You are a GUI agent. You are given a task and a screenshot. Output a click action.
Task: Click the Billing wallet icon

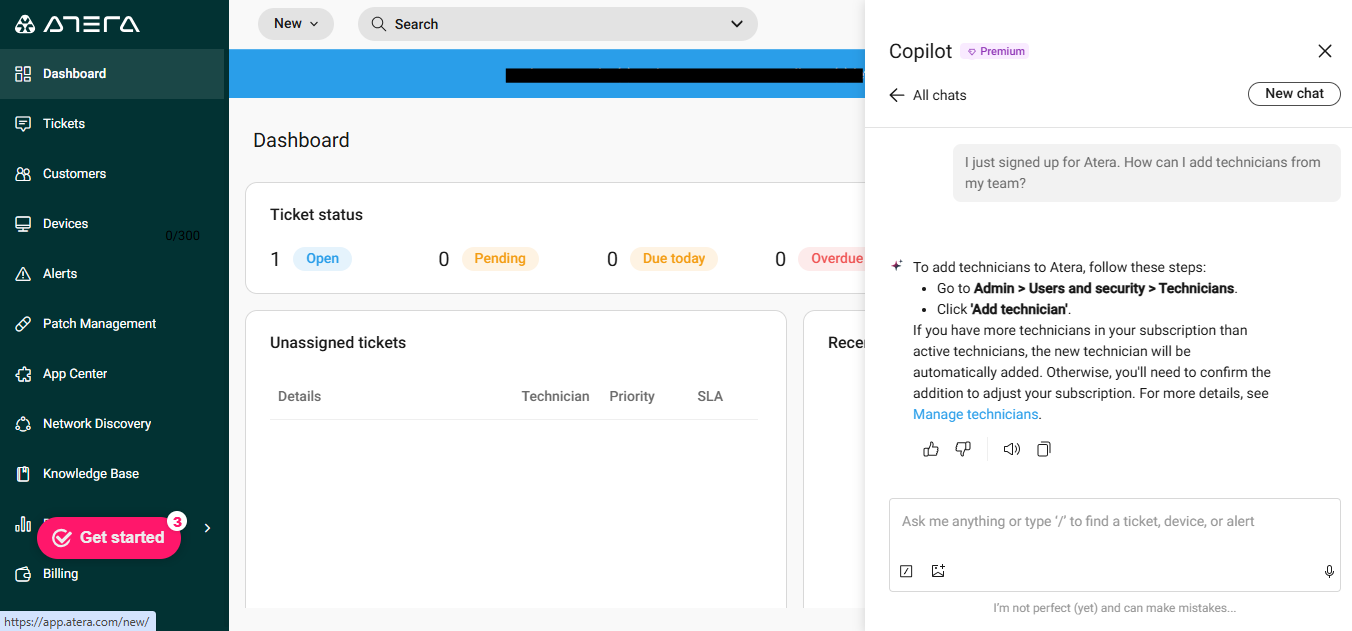coord(23,574)
